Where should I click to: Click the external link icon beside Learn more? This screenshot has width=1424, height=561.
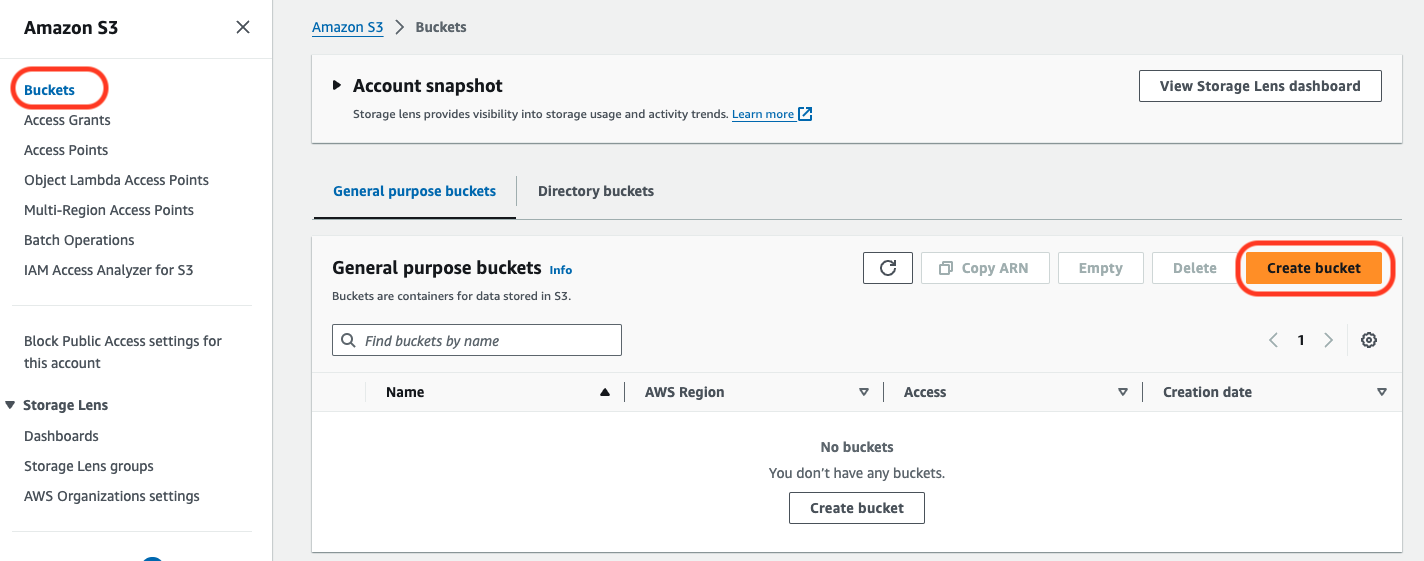[x=805, y=114]
